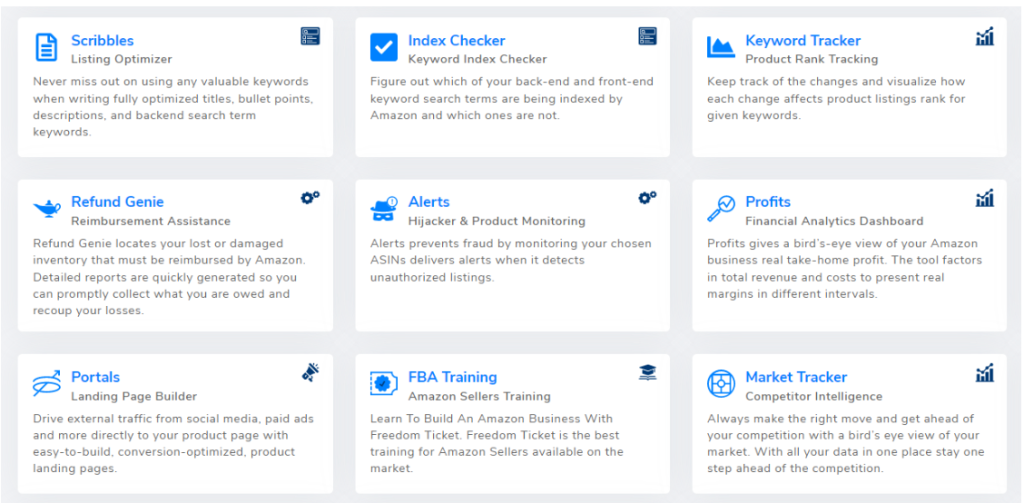The height and width of the screenshot is (503, 1024).
Task: Click the bar chart badge on Profits card
Action: [985, 198]
